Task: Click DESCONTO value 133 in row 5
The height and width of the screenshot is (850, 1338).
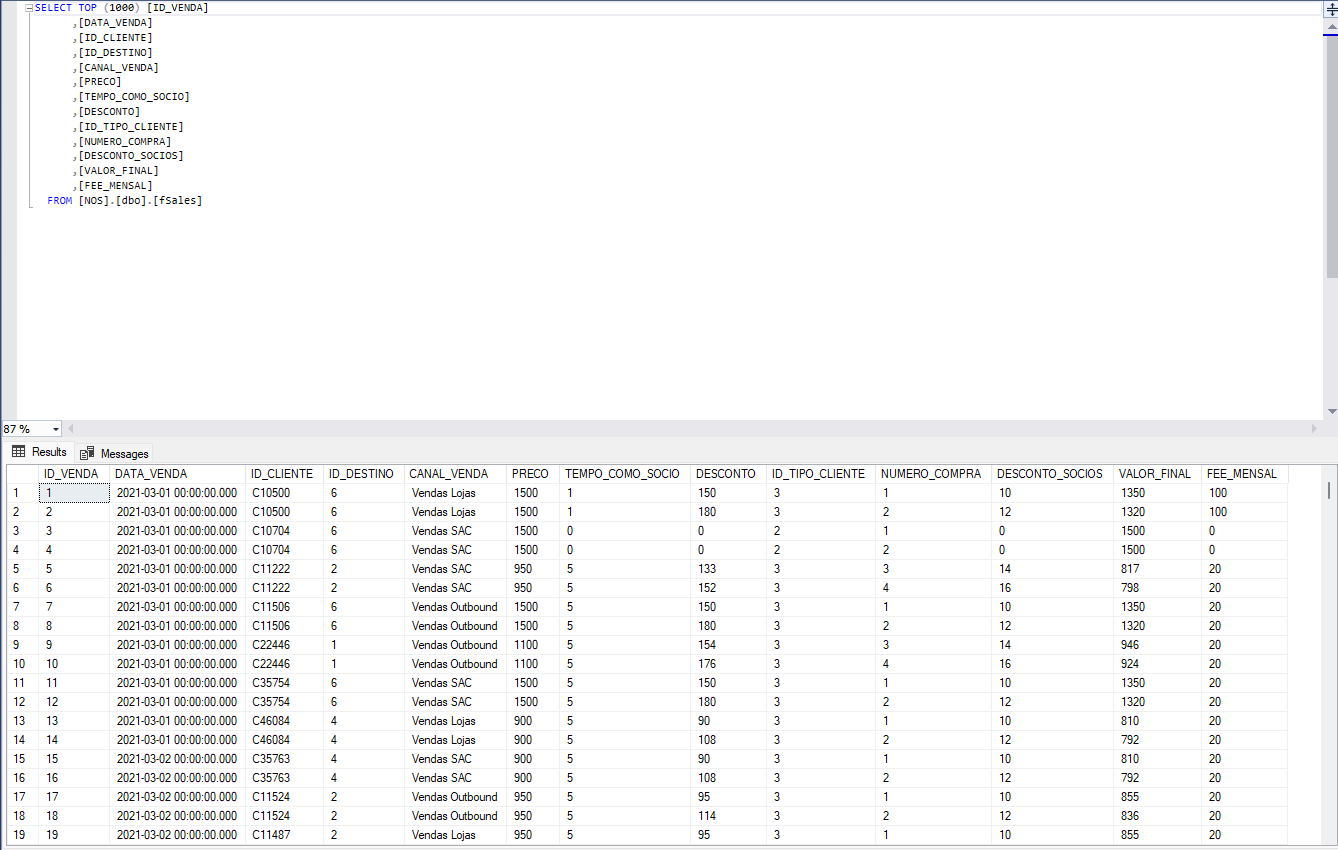Action: pos(728,569)
